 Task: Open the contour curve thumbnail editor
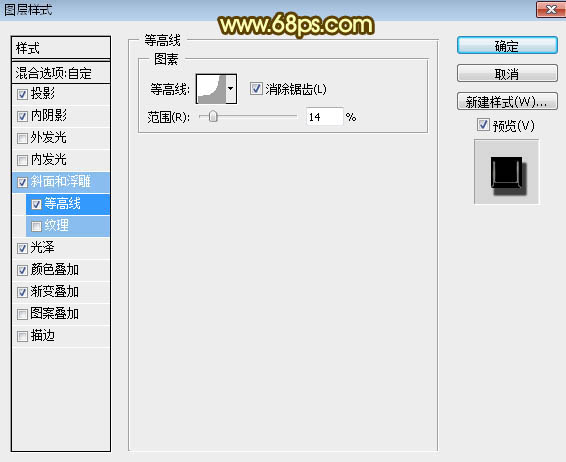[211, 89]
